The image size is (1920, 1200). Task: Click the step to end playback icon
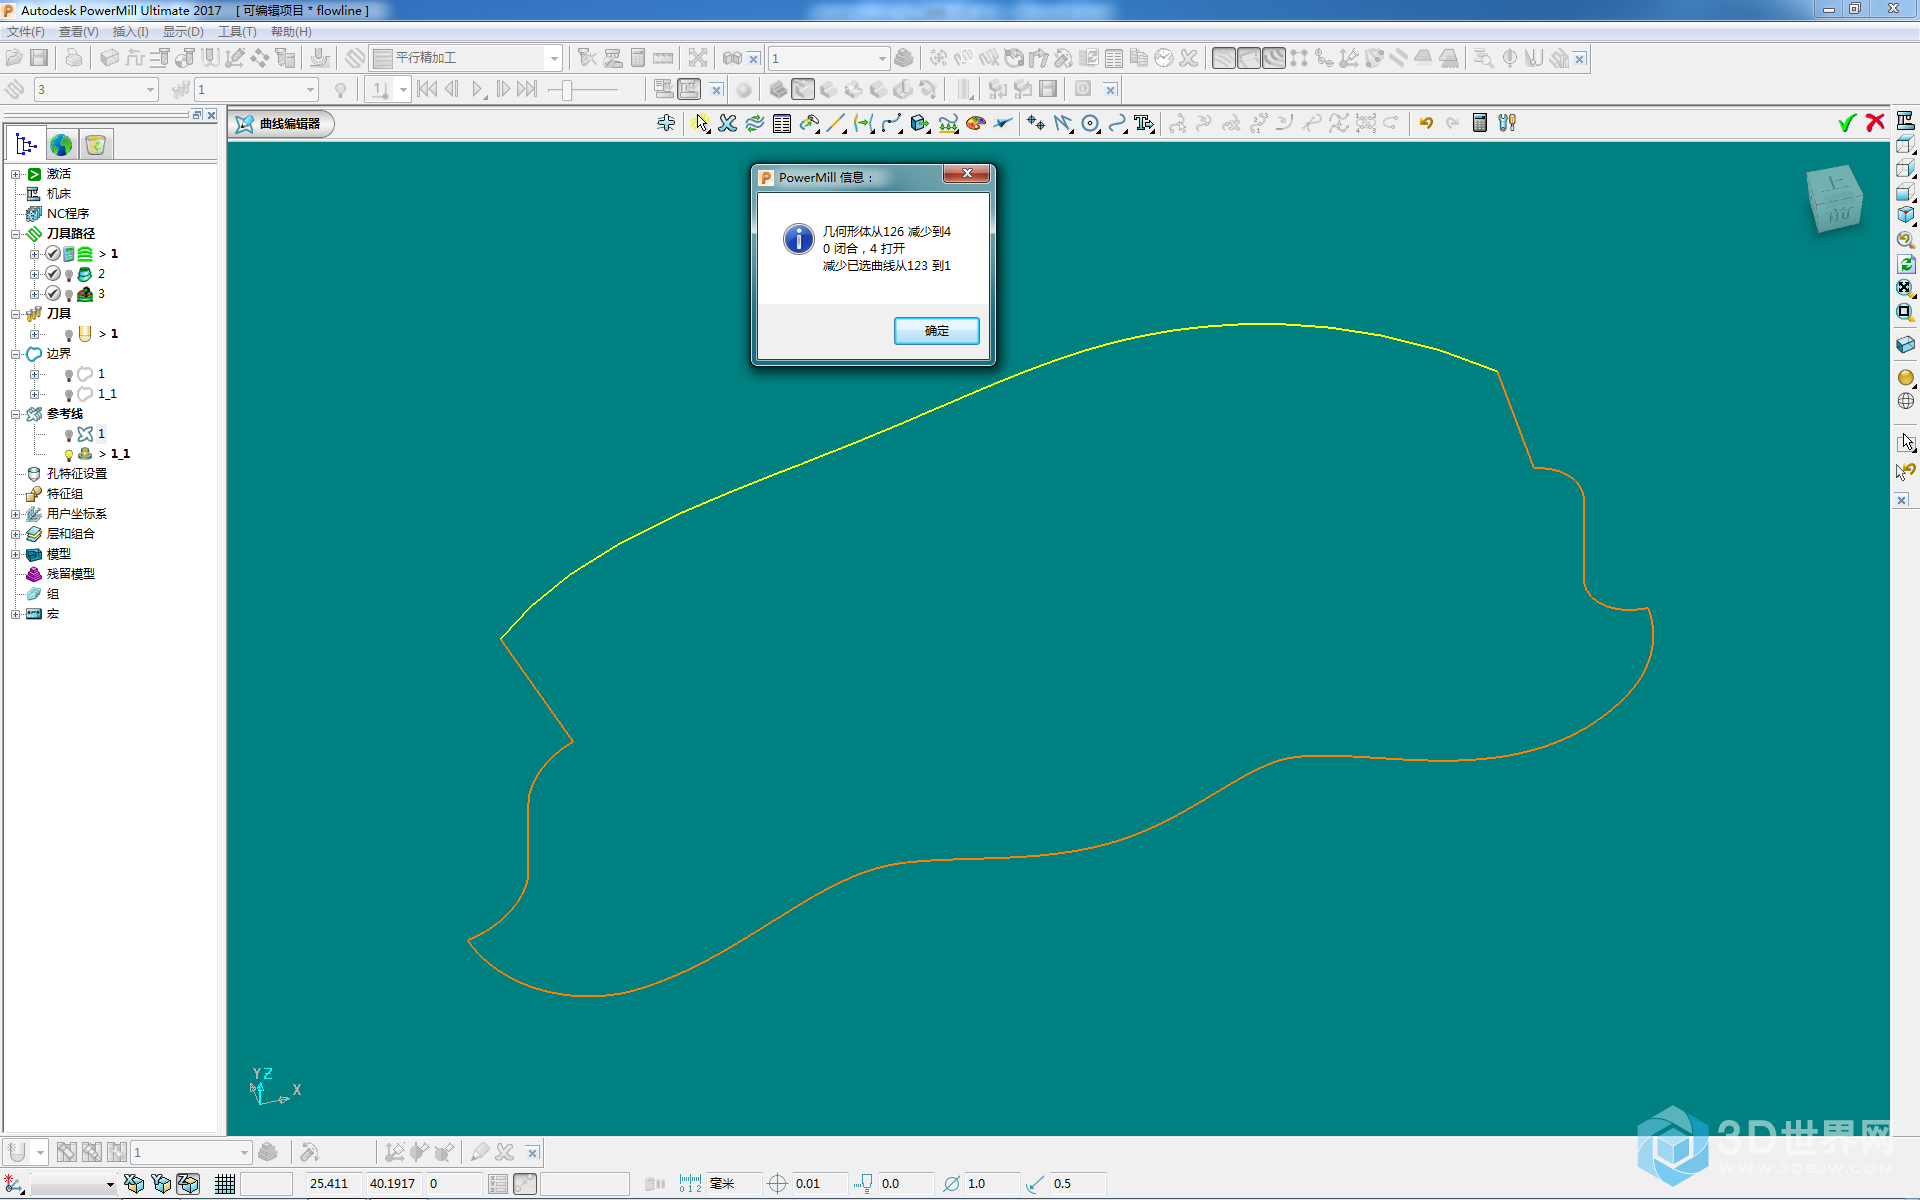point(528,90)
